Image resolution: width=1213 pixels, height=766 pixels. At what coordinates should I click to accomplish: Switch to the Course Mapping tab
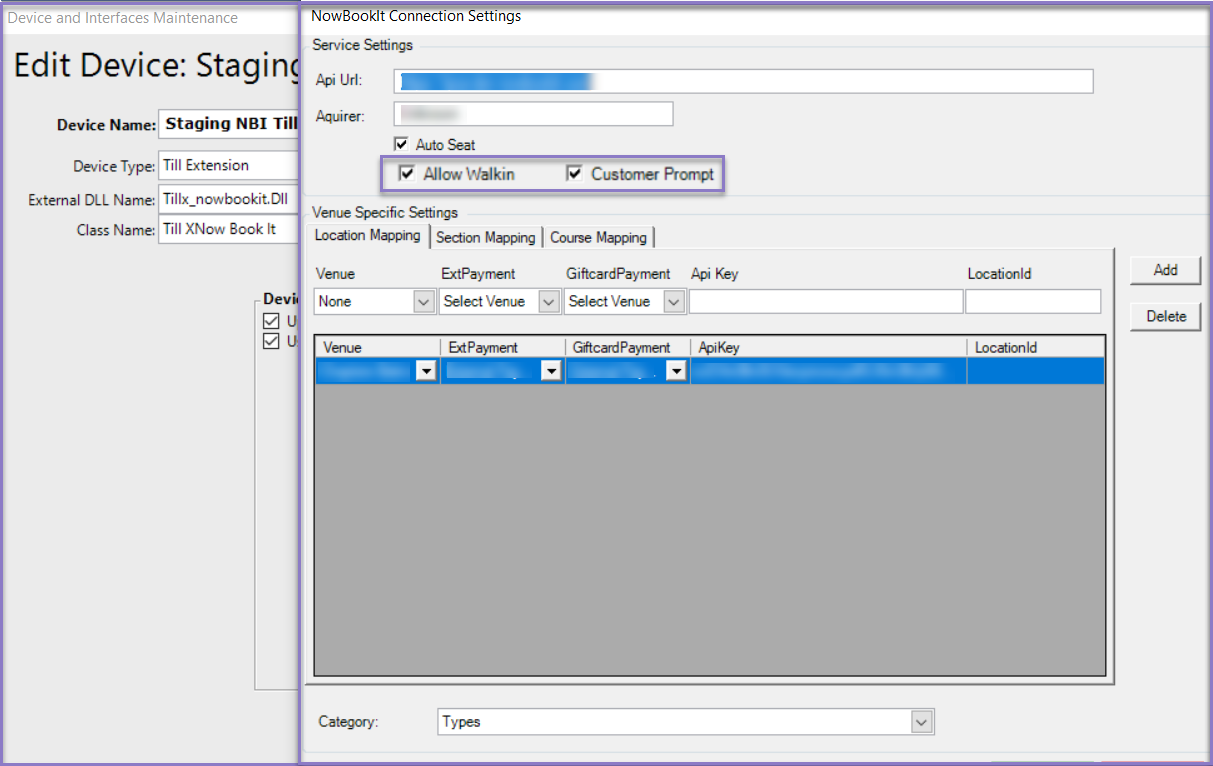pos(599,238)
